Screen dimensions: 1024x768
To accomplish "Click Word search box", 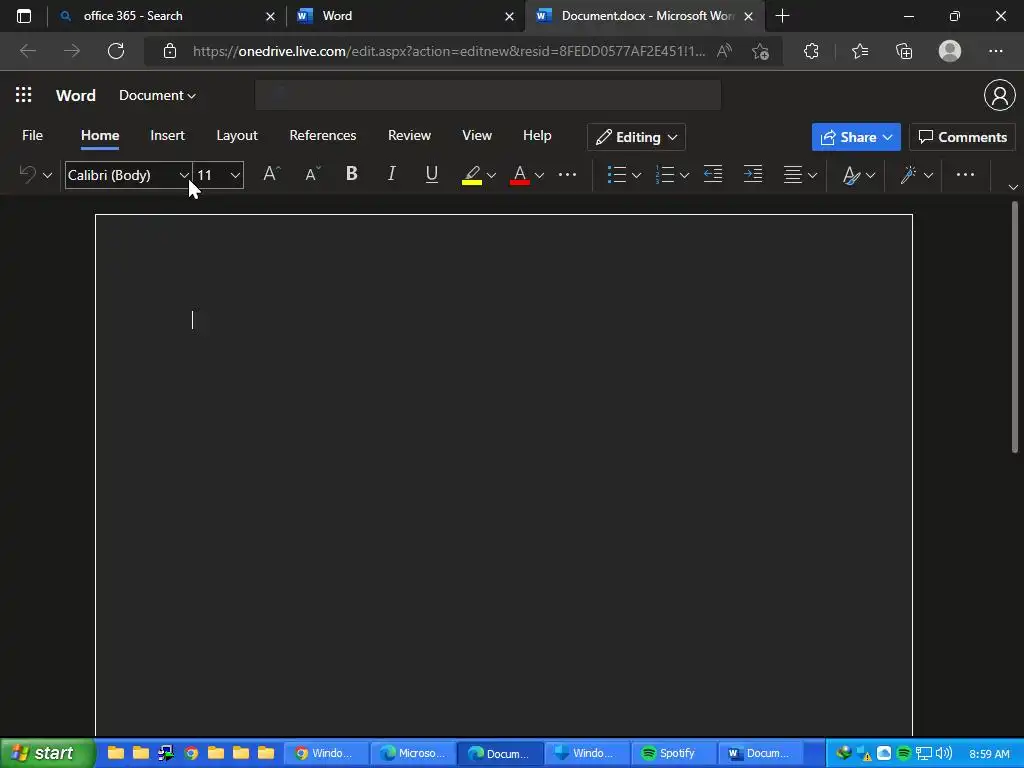I will point(488,95).
